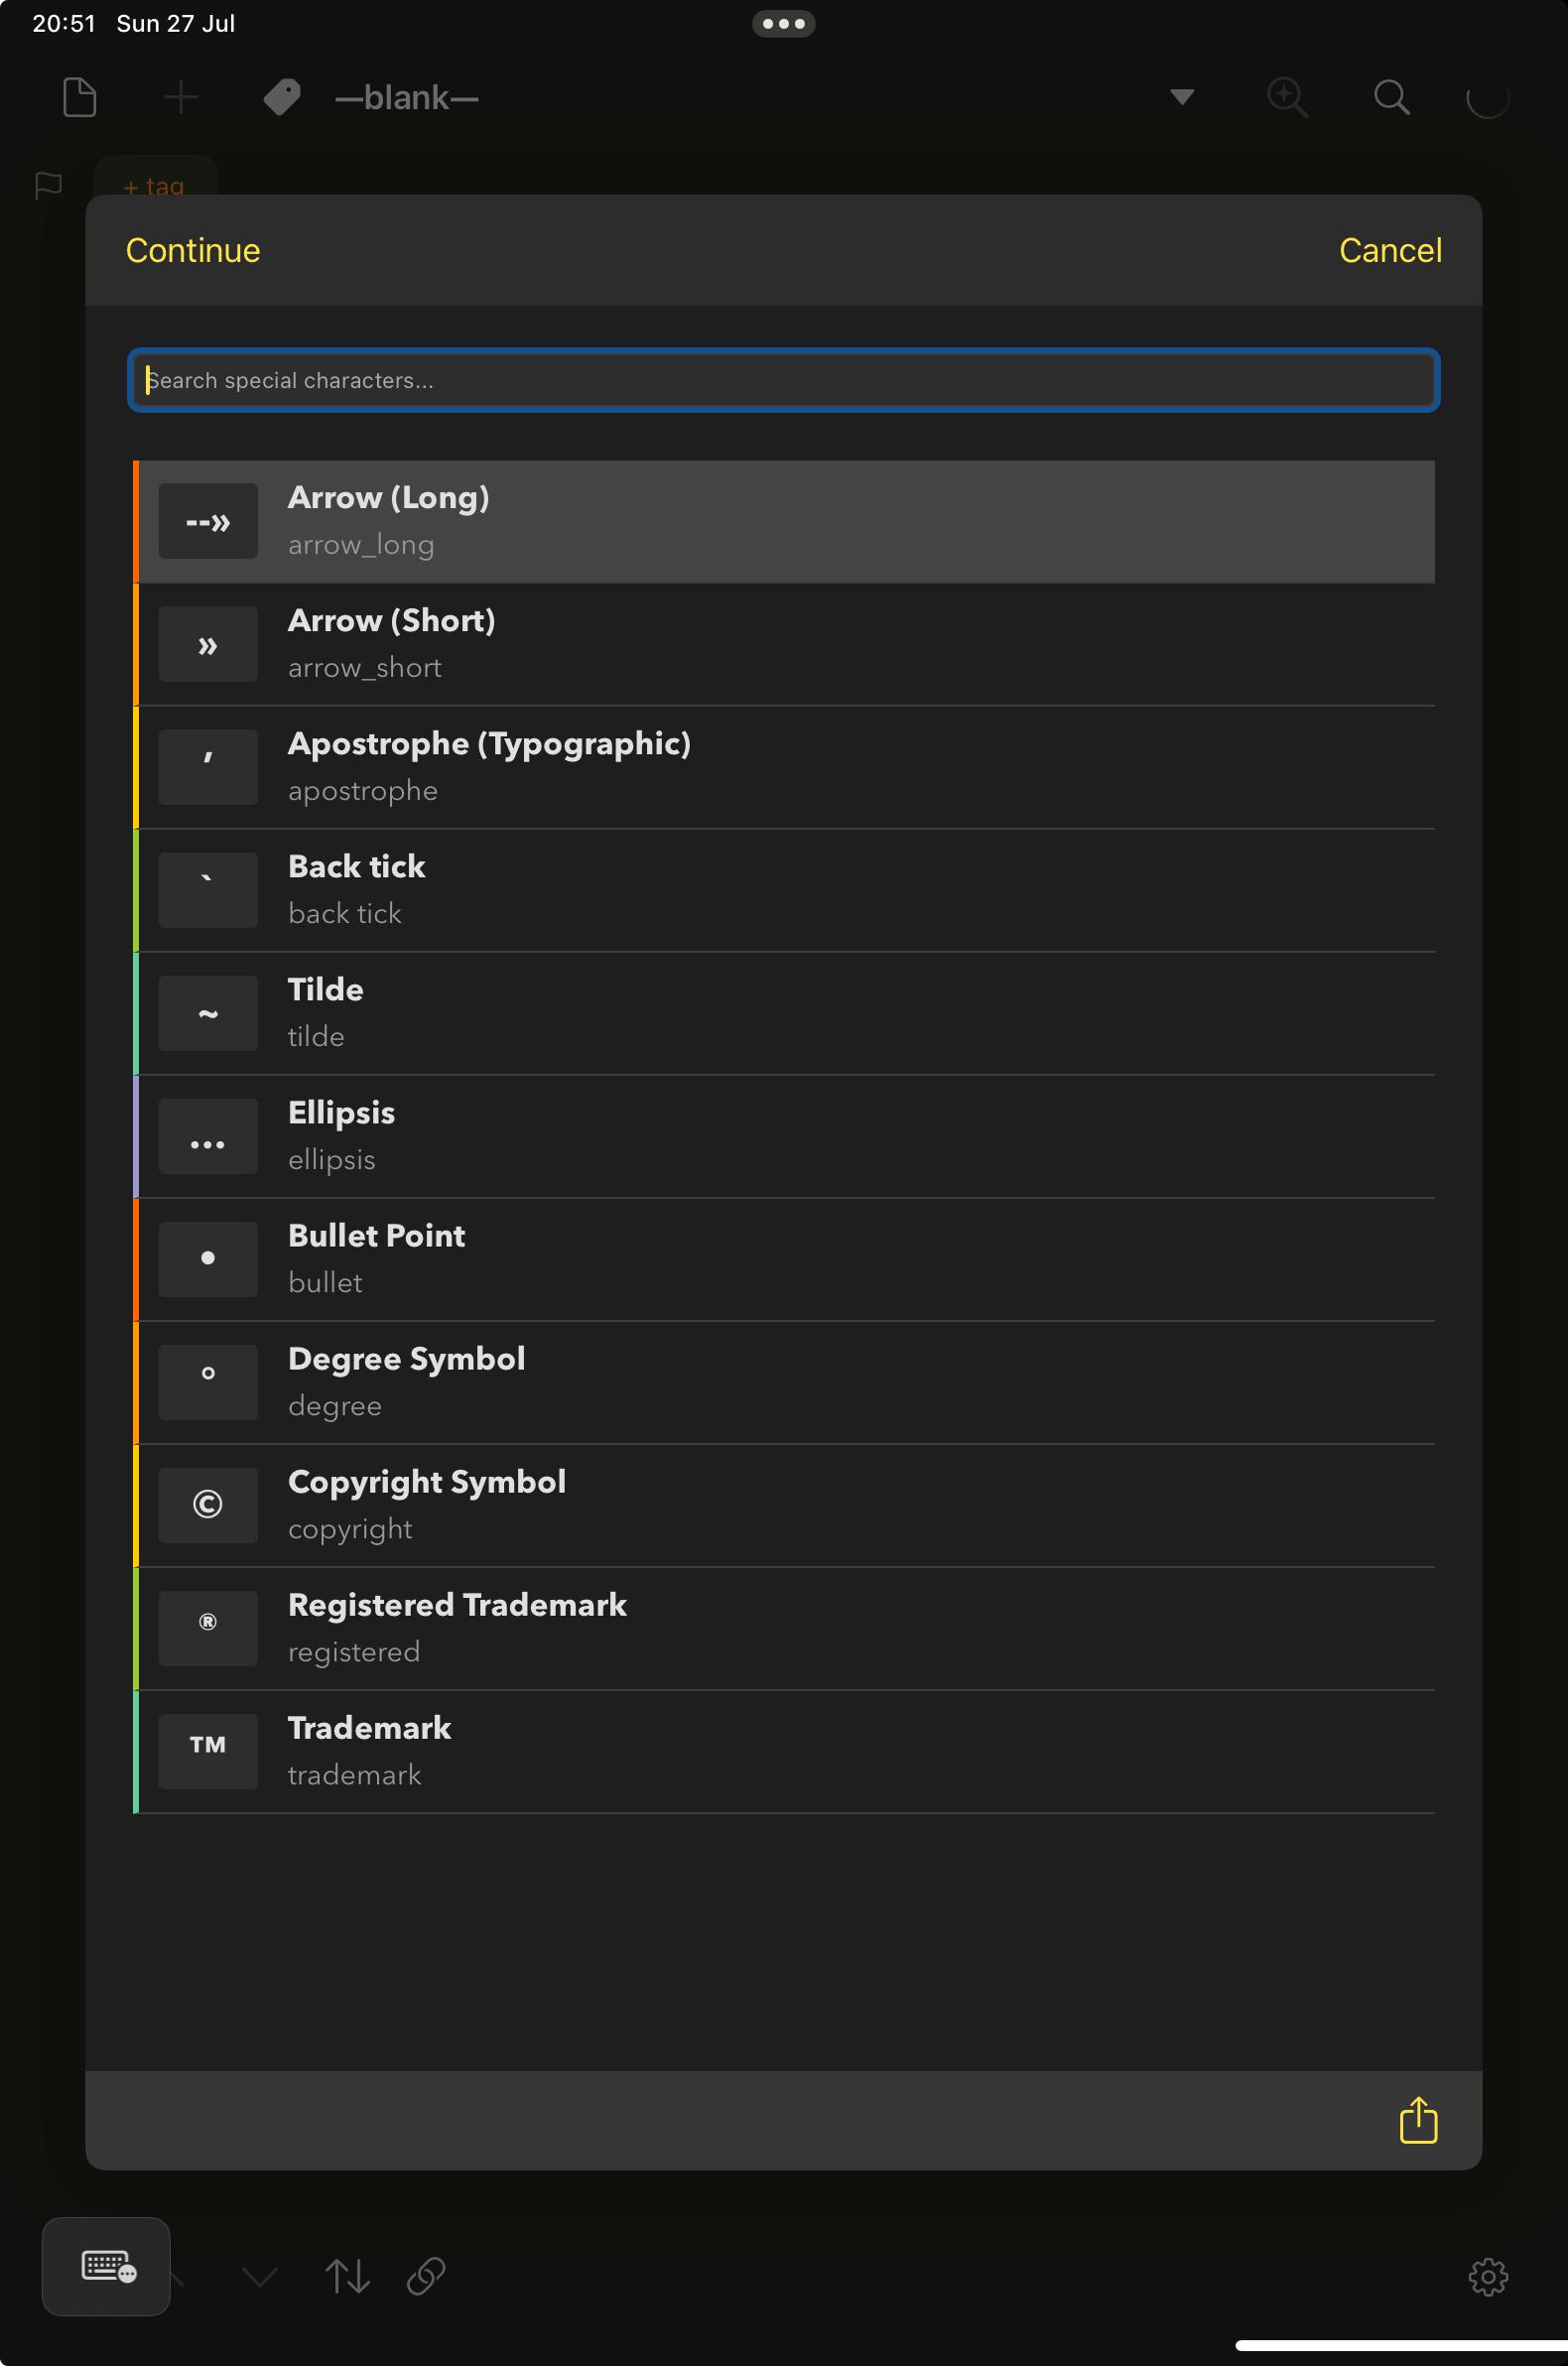The height and width of the screenshot is (2366, 1568).
Task: Toggle the flag on the draft
Action: point(48,185)
